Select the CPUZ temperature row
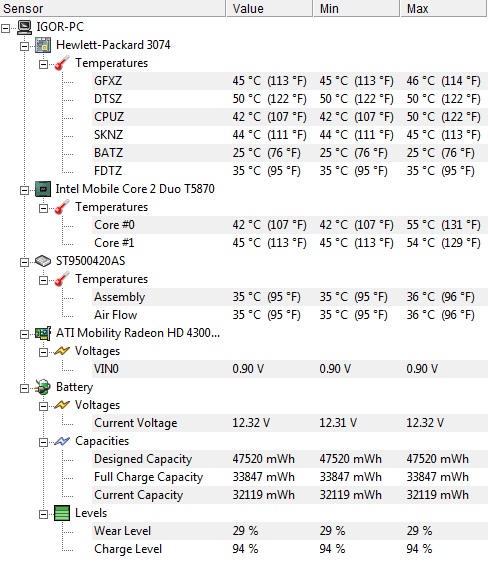488x562 pixels. (290, 117)
